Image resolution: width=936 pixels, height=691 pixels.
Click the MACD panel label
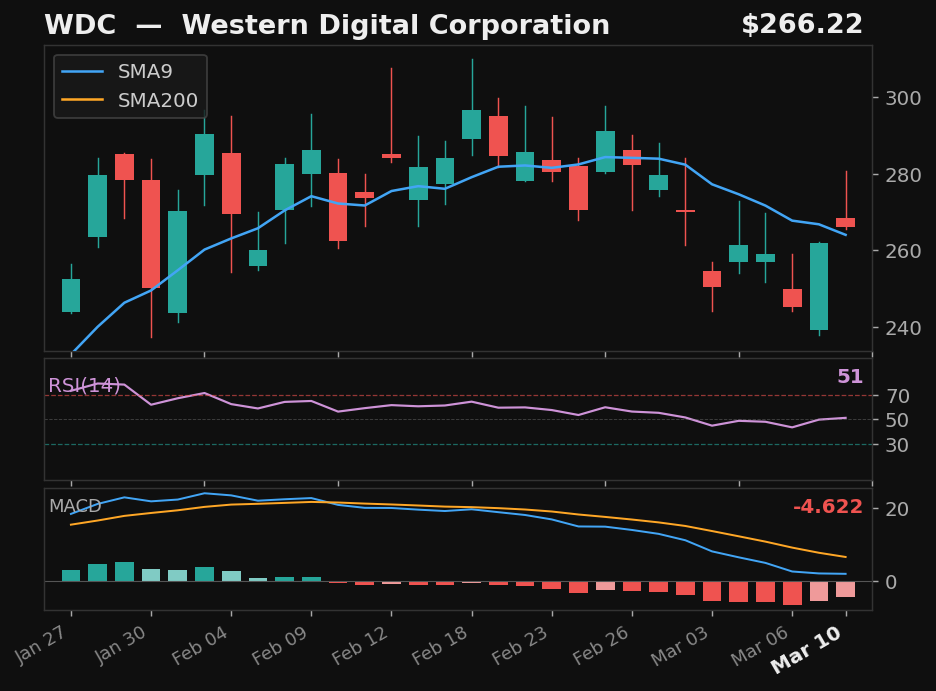click(74, 506)
